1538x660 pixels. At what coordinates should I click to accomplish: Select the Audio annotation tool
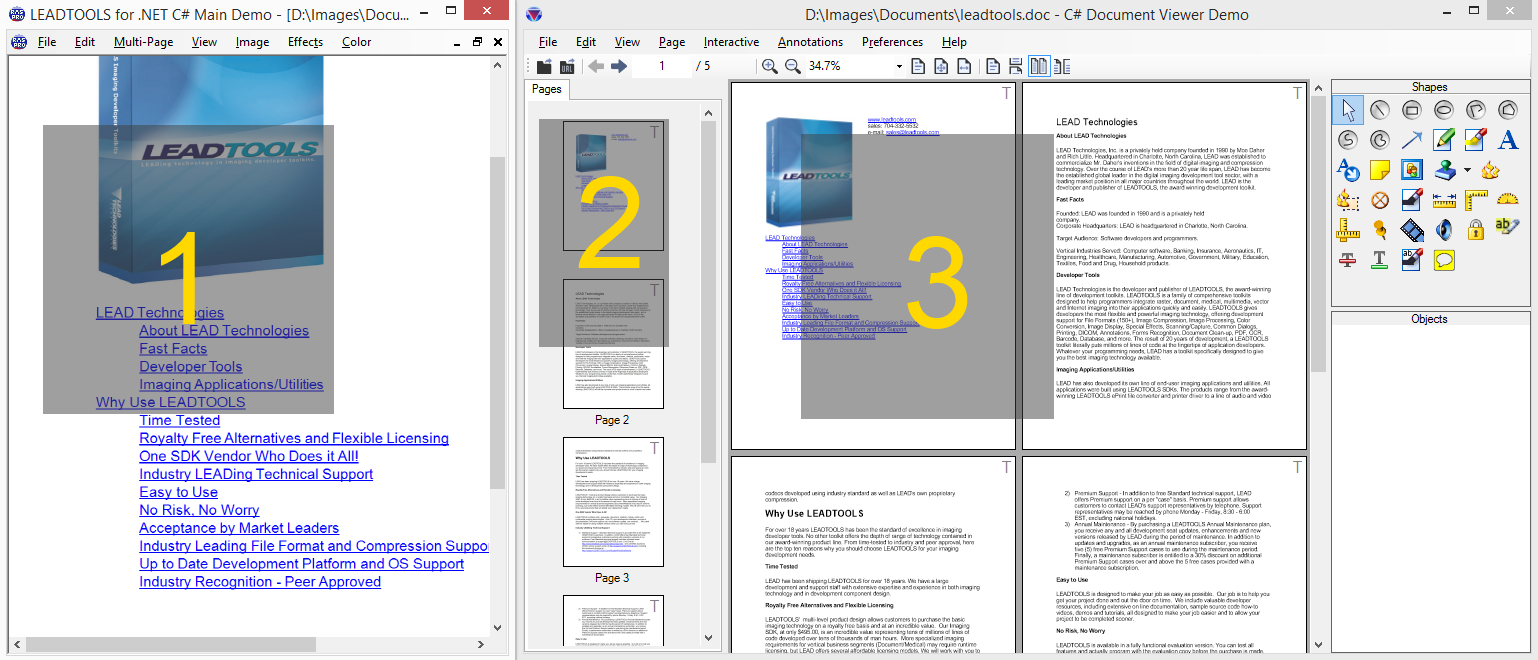point(1442,229)
